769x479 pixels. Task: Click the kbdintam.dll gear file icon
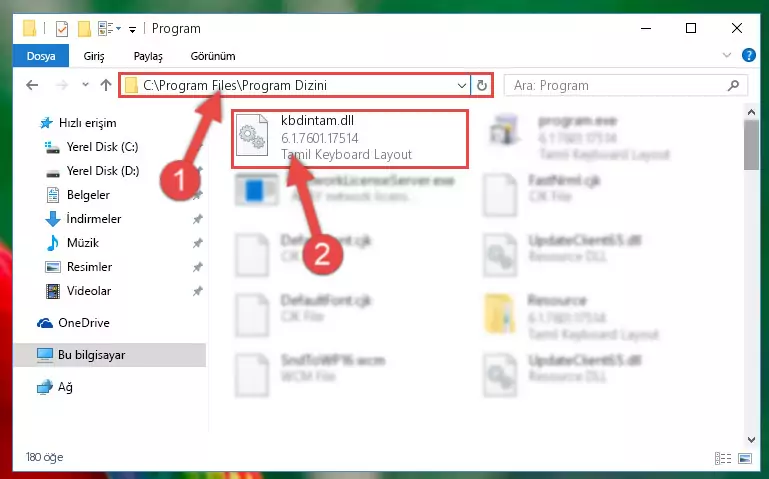point(252,135)
